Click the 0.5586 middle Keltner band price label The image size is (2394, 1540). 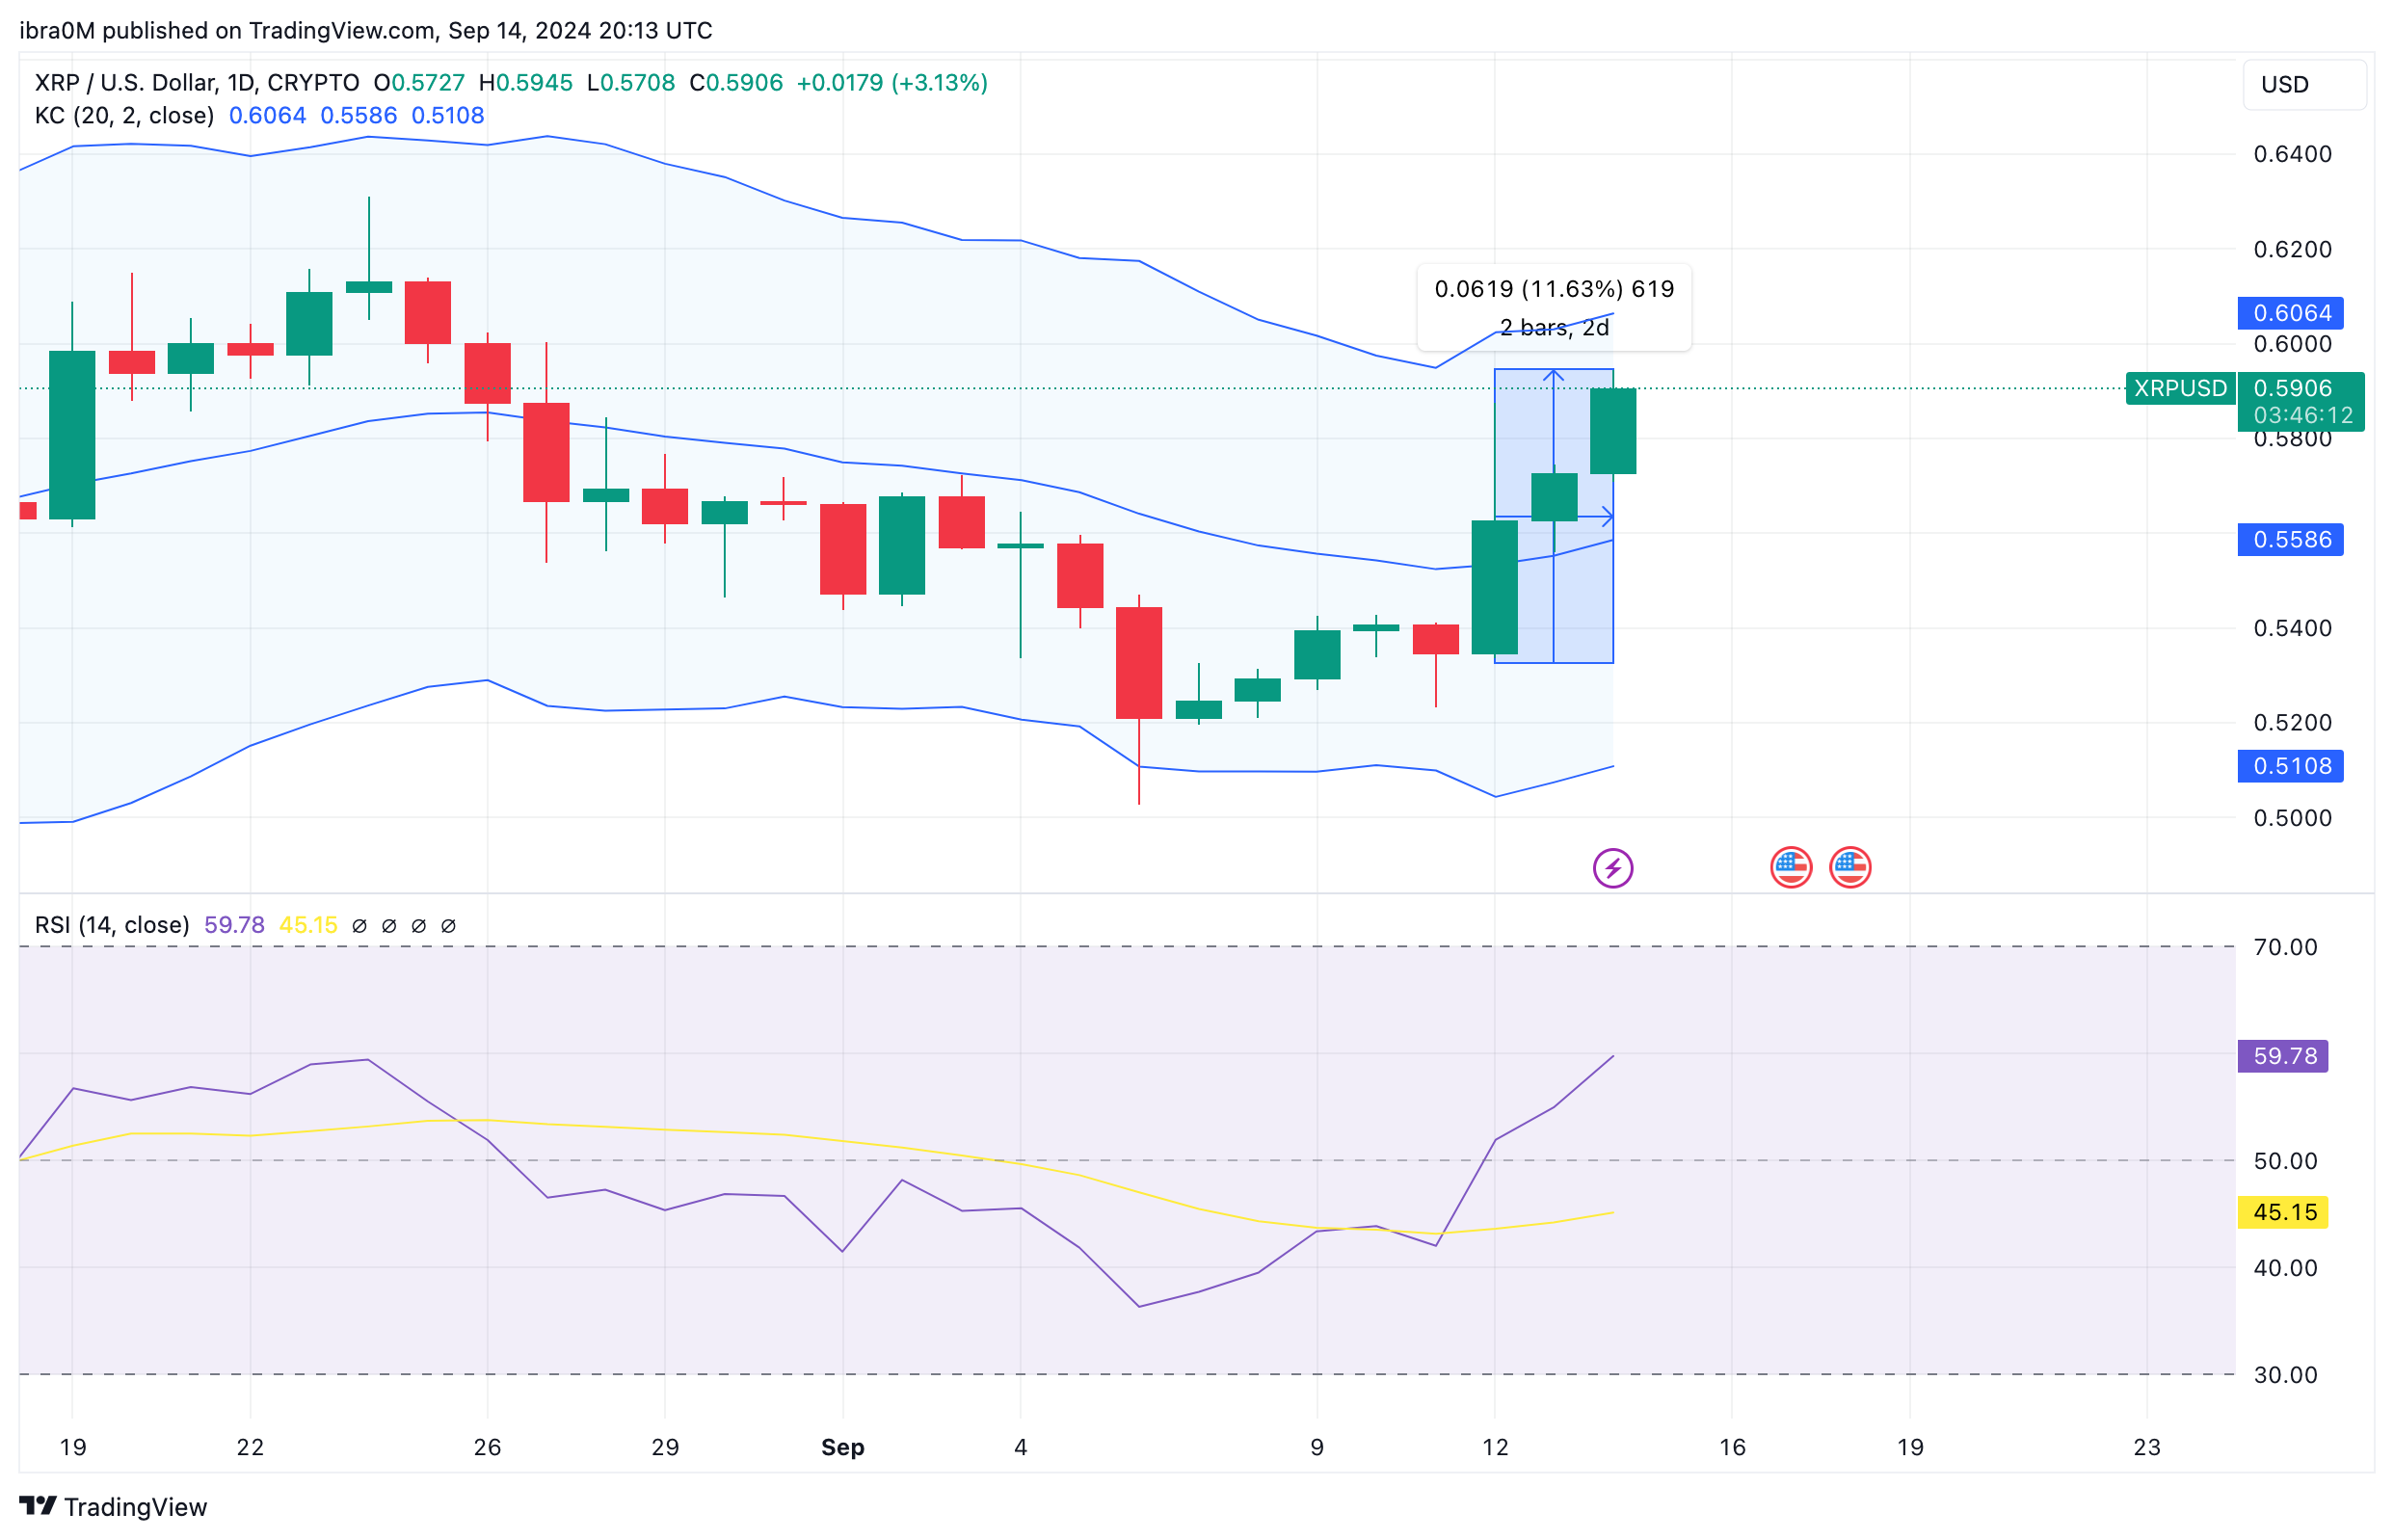click(x=2290, y=539)
